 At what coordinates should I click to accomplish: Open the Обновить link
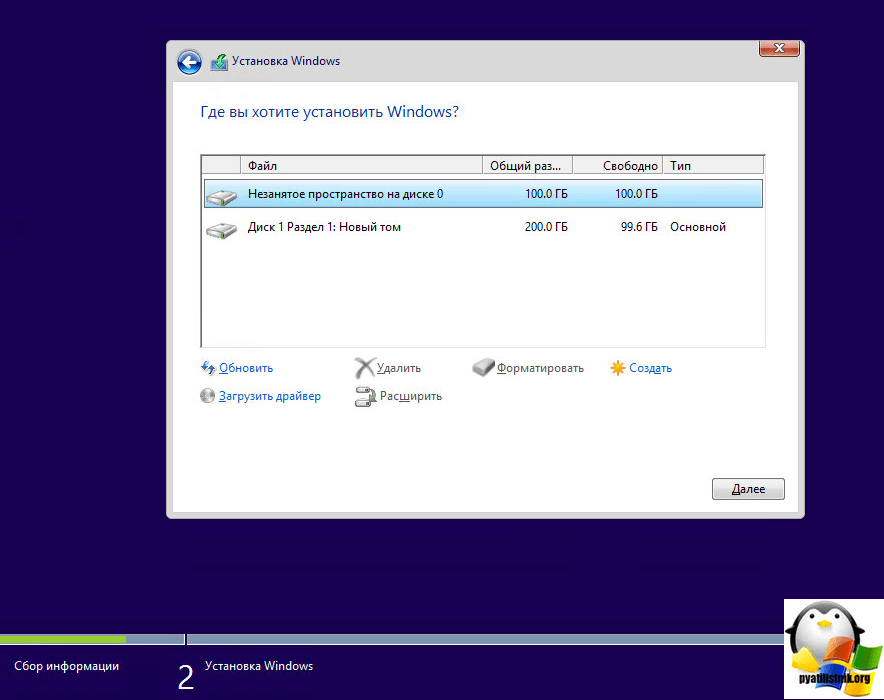click(244, 367)
